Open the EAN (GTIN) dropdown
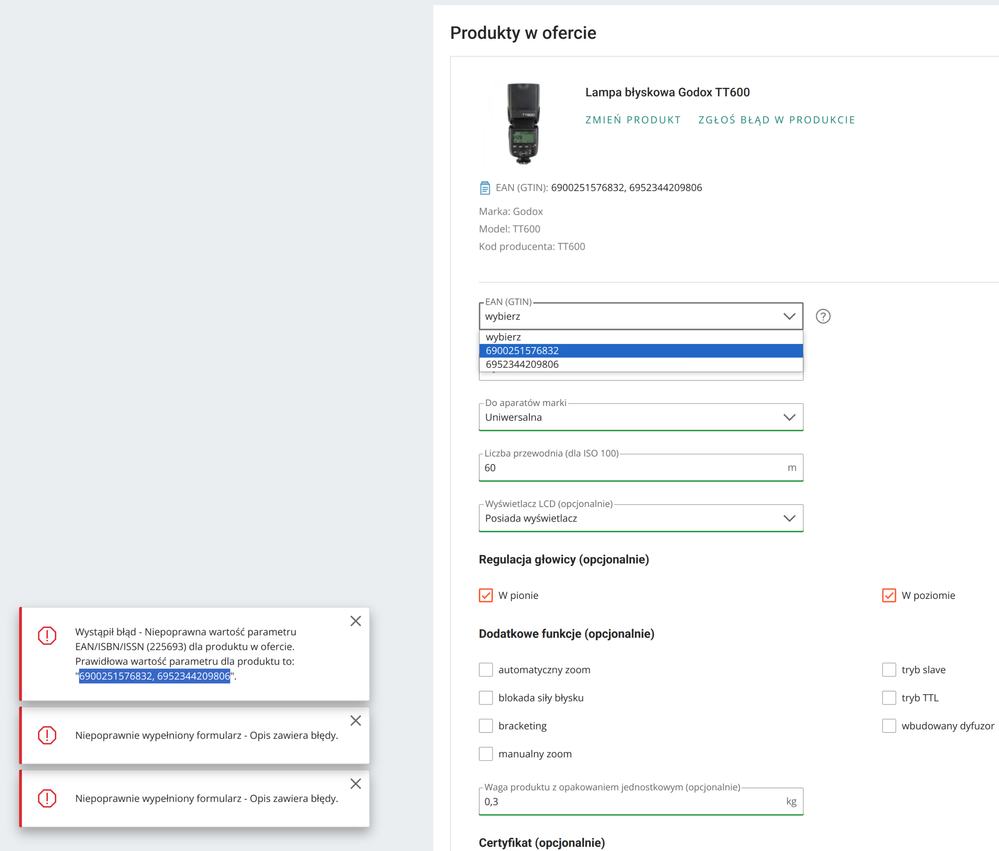This screenshot has width=999, height=851. (x=640, y=317)
